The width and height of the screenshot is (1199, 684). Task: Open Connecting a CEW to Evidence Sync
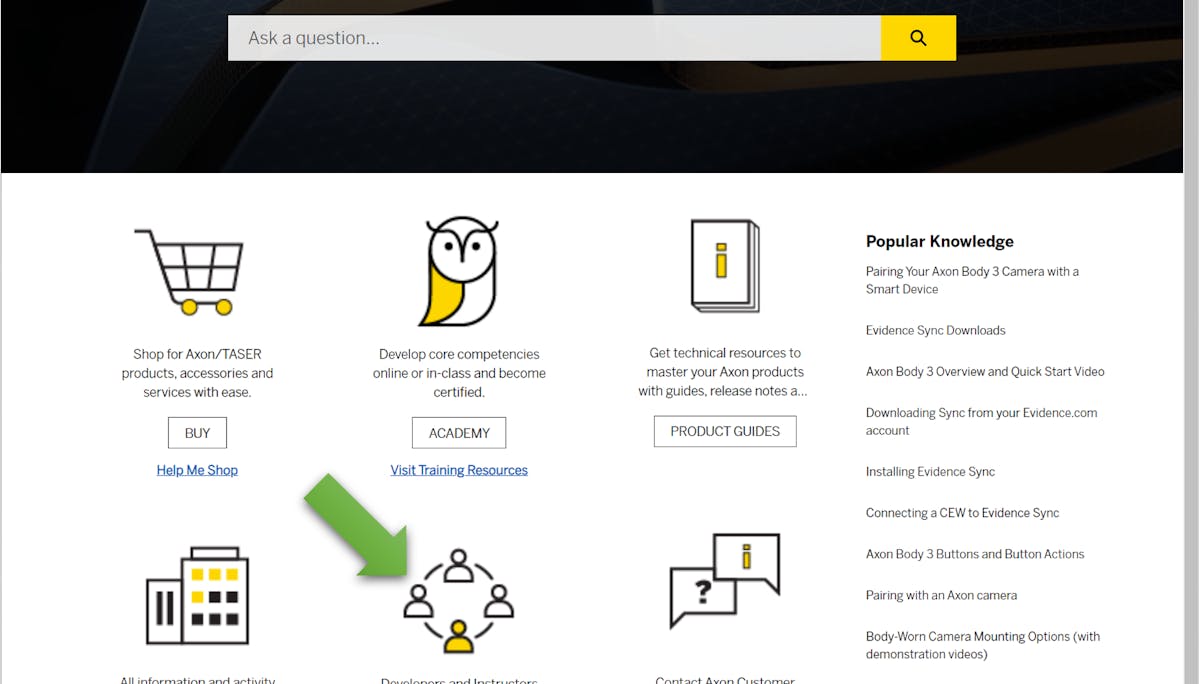click(x=962, y=513)
